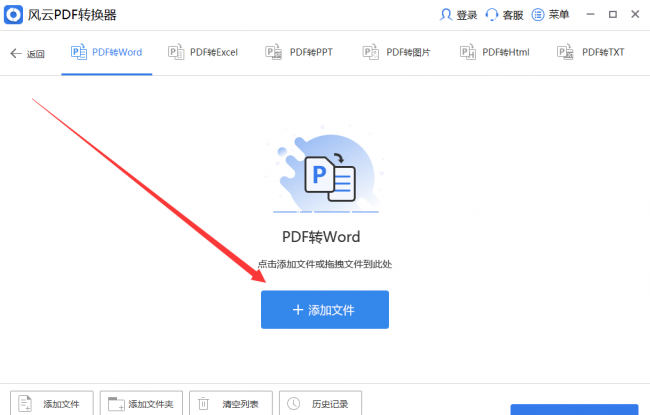Close the 风云PDF转换器 window
650x415 pixels.
(x=635, y=15)
